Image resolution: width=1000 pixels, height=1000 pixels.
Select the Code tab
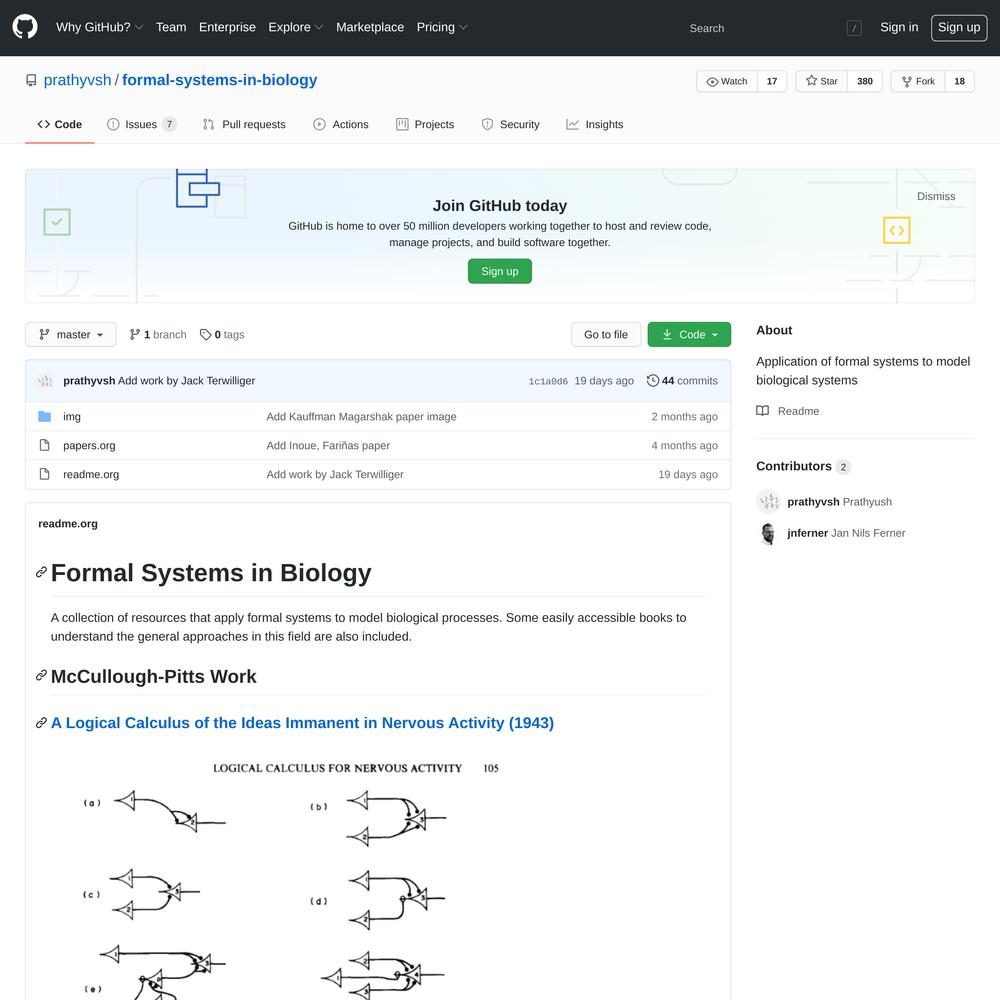coord(59,124)
